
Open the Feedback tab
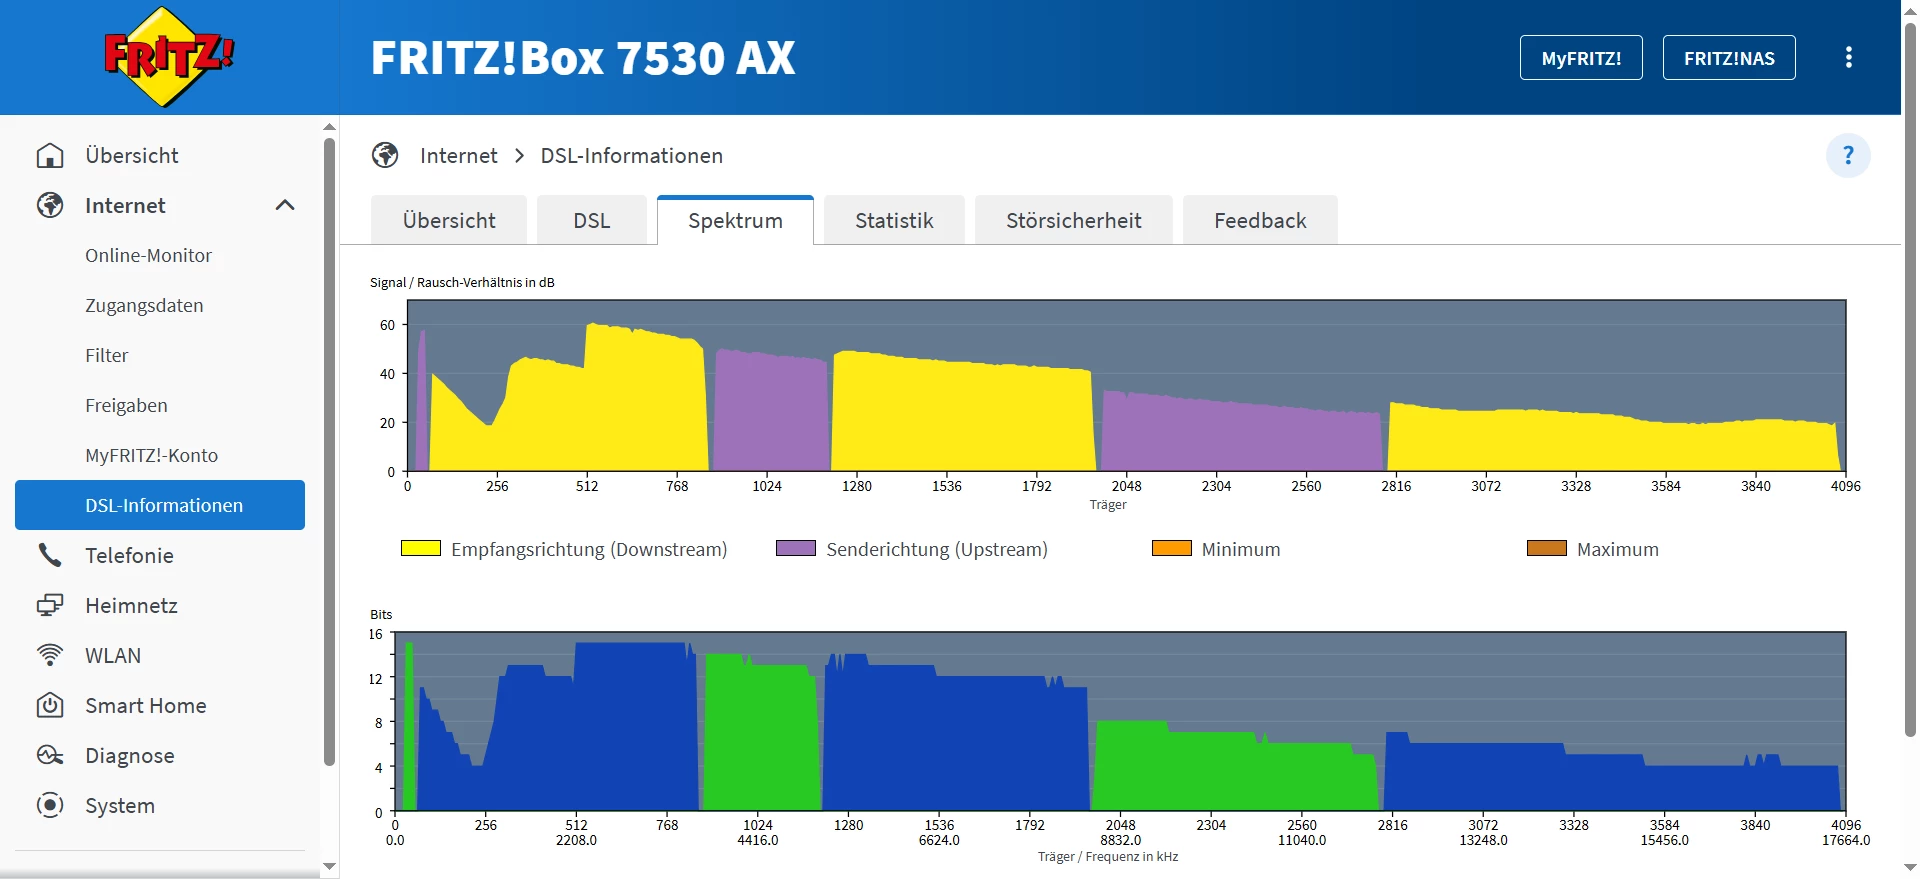[x=1260, y=220]
